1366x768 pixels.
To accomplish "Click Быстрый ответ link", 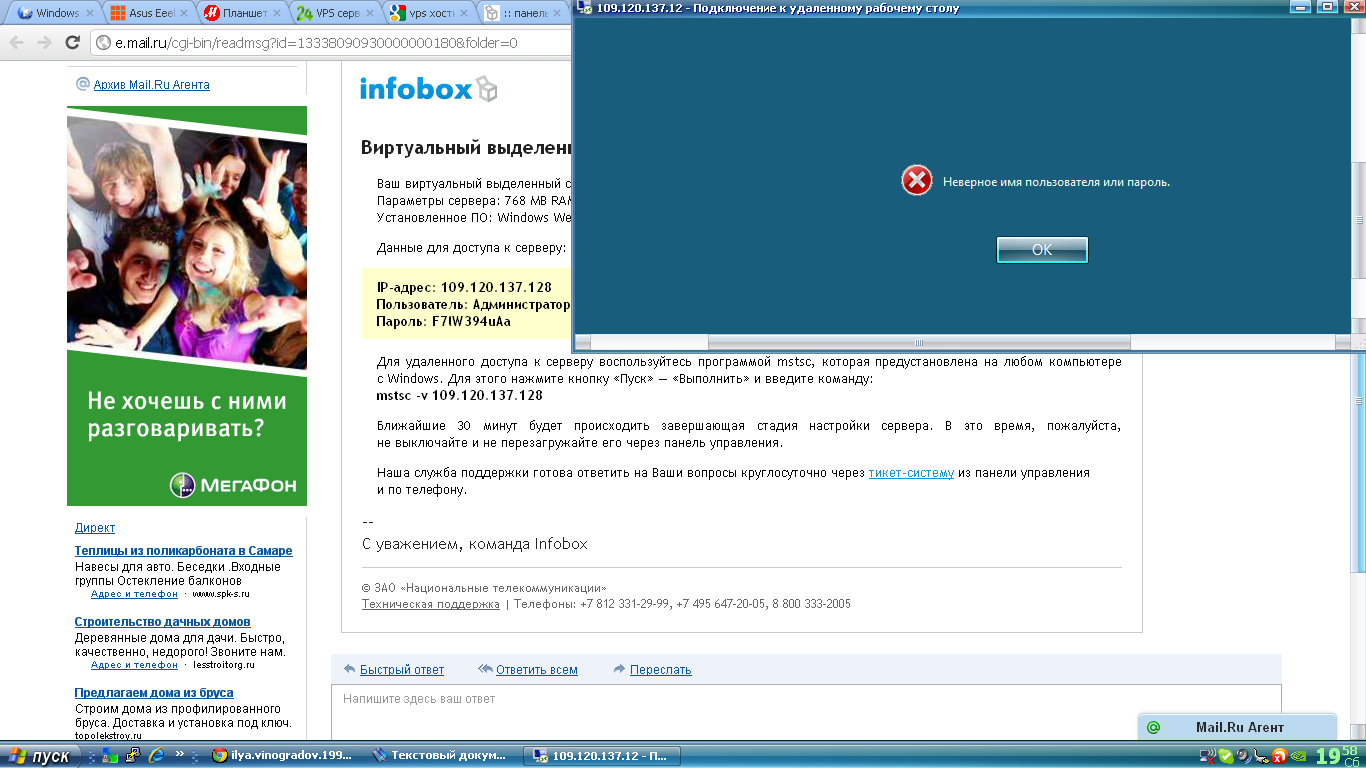I will (x=402, y=670).
